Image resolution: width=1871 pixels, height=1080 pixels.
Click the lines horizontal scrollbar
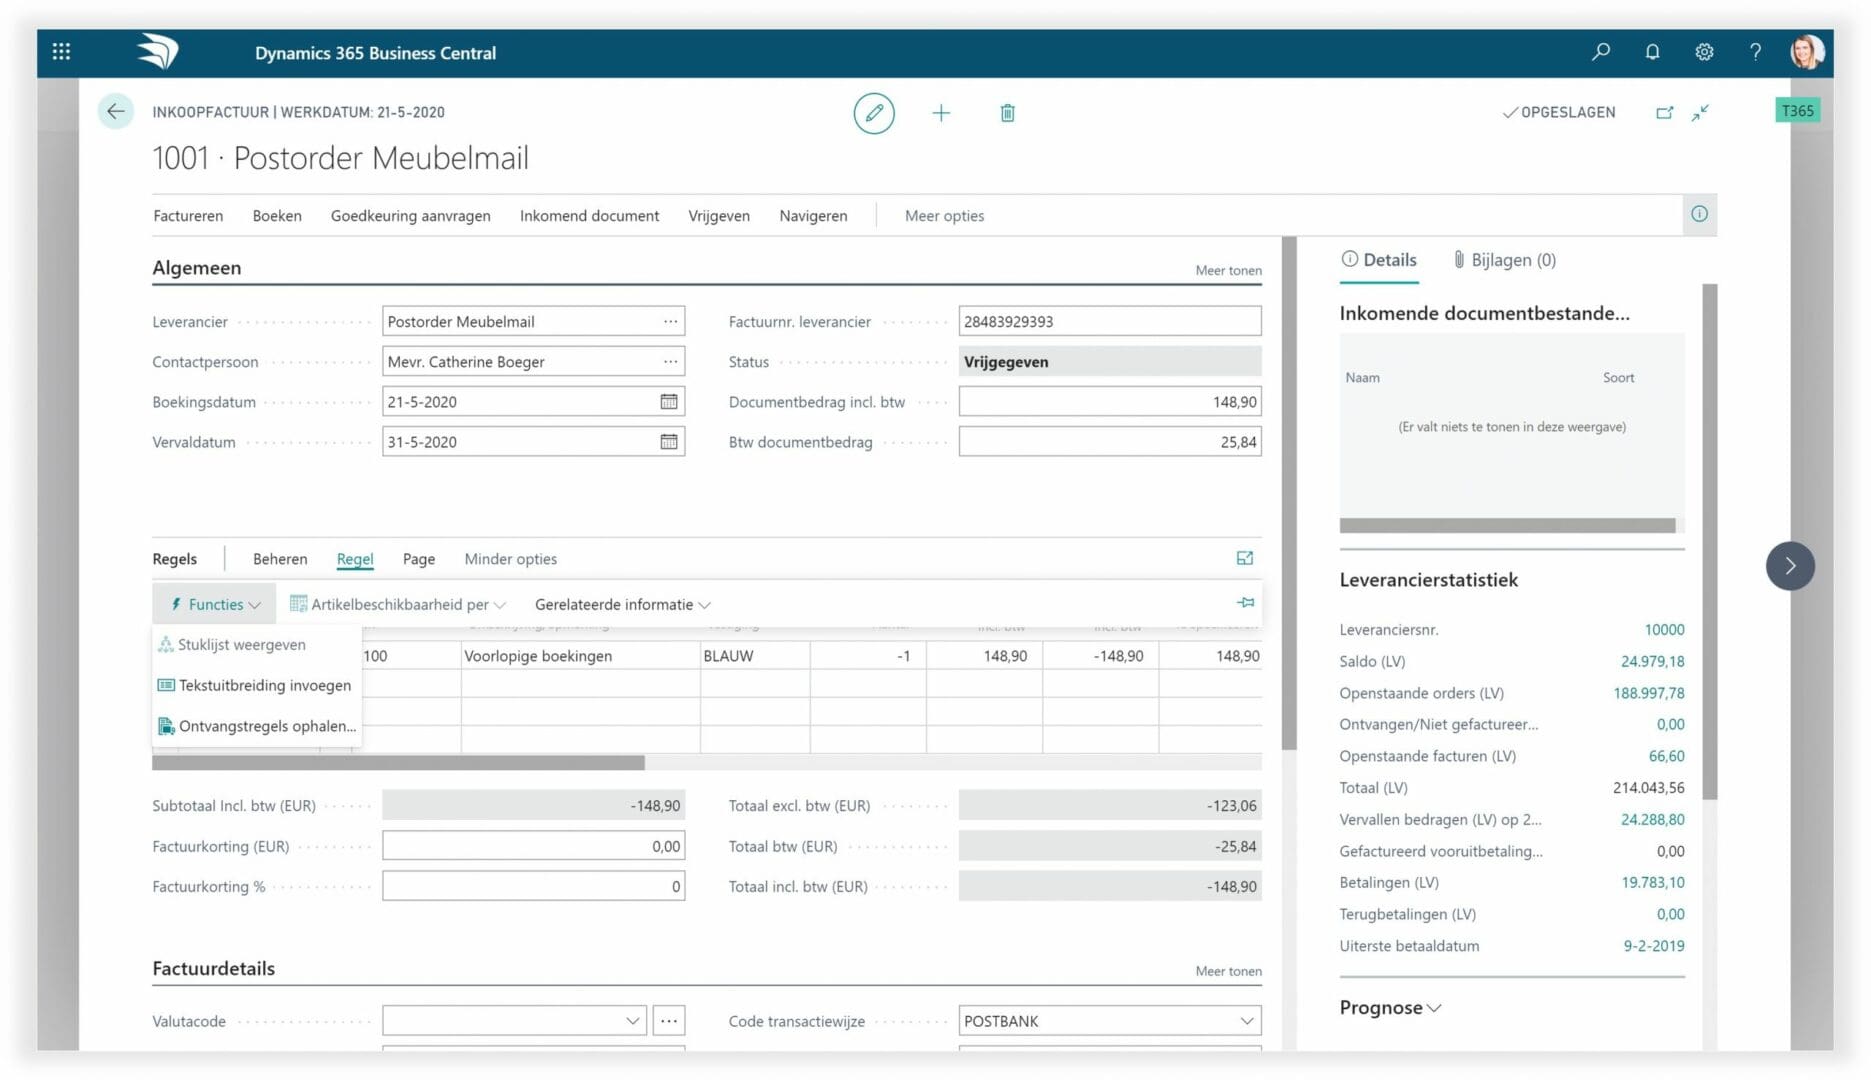(398, 763)
